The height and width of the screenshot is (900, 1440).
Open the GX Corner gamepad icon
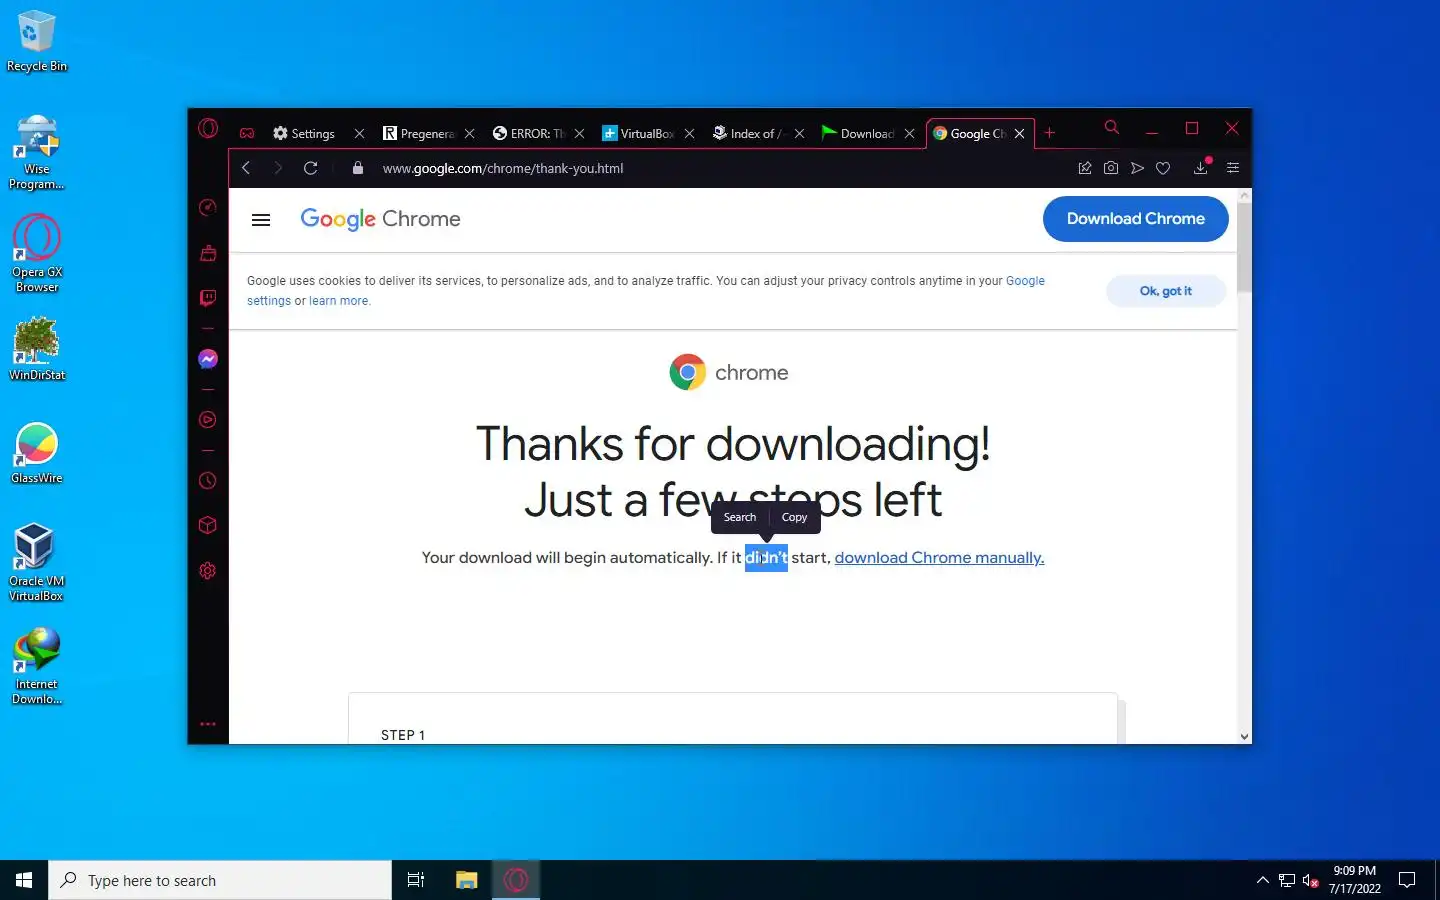247,133
